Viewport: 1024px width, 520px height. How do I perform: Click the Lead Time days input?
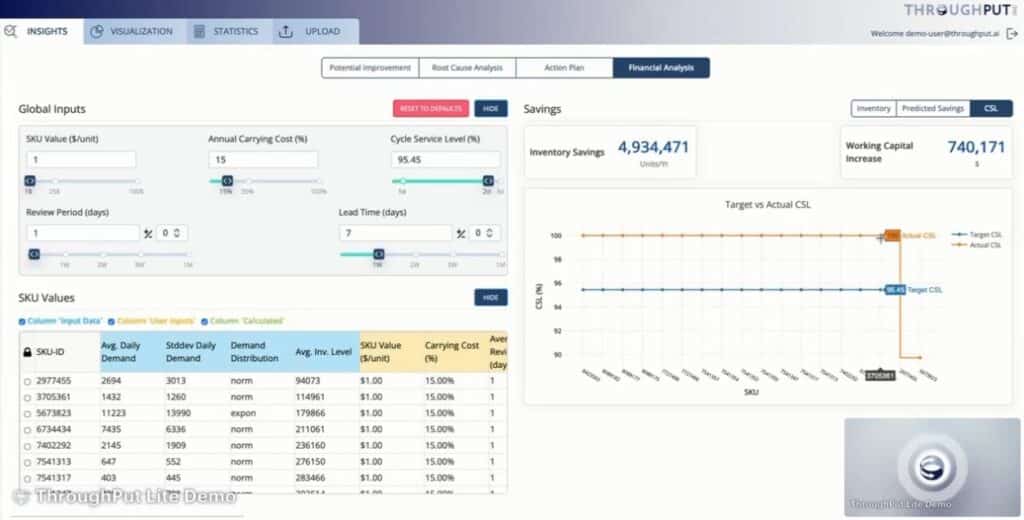point(395,233)
